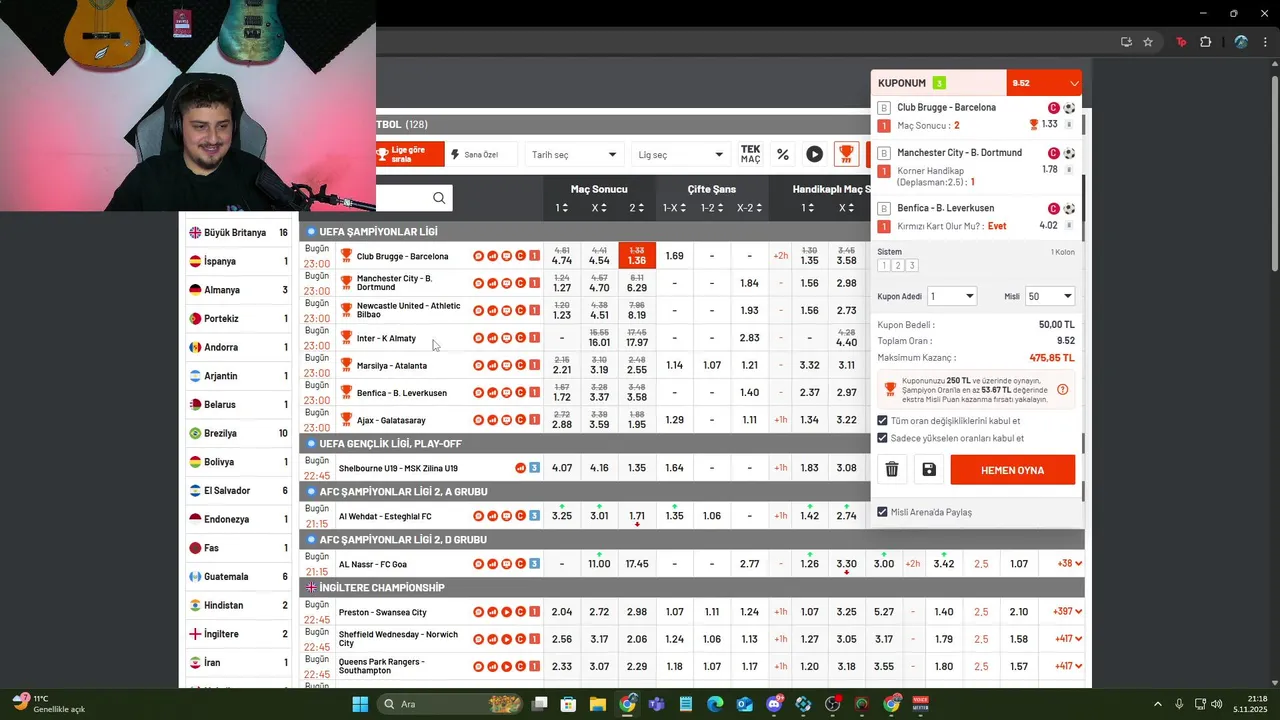Open the 'Lig seç' league dropdown
This screenshot has width=1280, height=720.
[681, 155]
